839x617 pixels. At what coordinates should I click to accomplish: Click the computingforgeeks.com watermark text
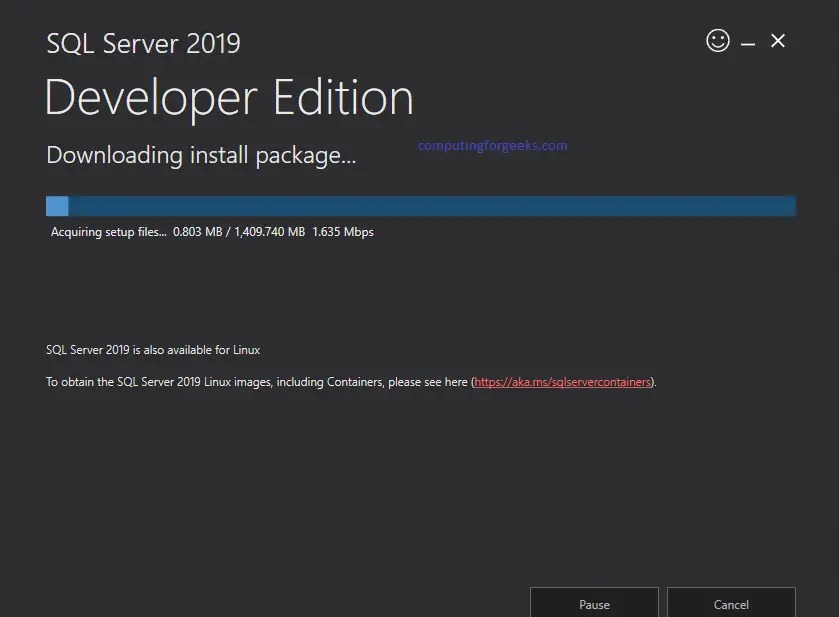[x=492, y=144]
